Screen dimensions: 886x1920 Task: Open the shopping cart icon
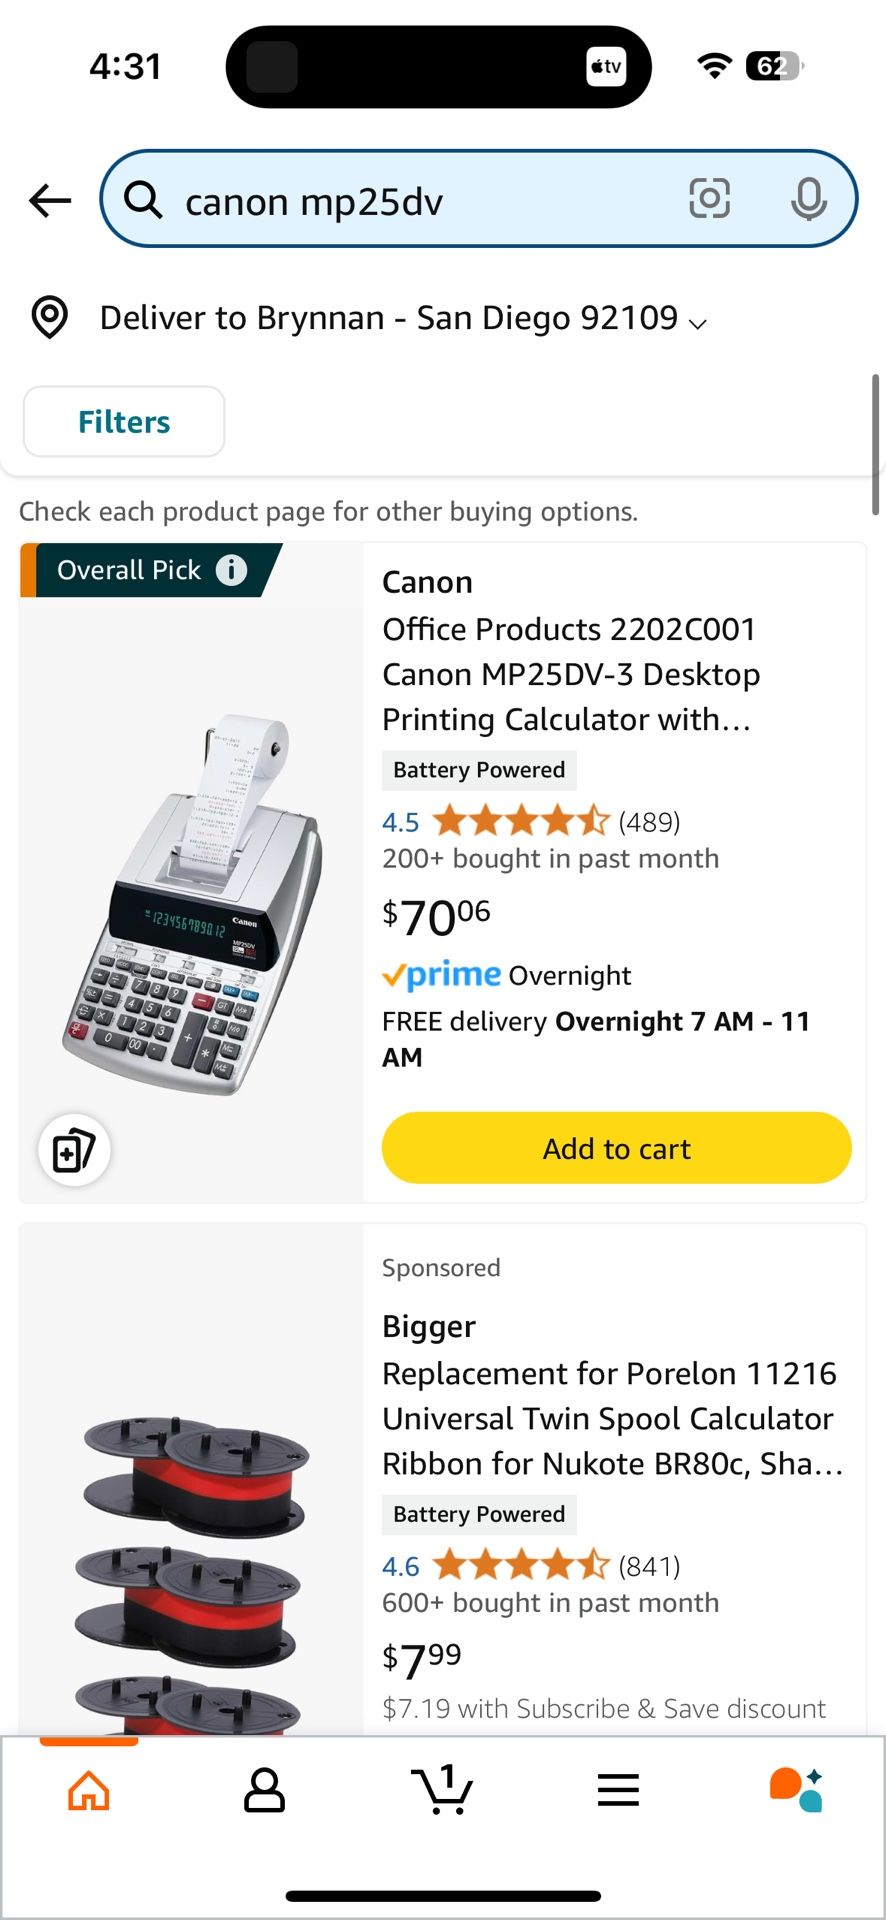pyautogui.click(x=442, y=1790)
